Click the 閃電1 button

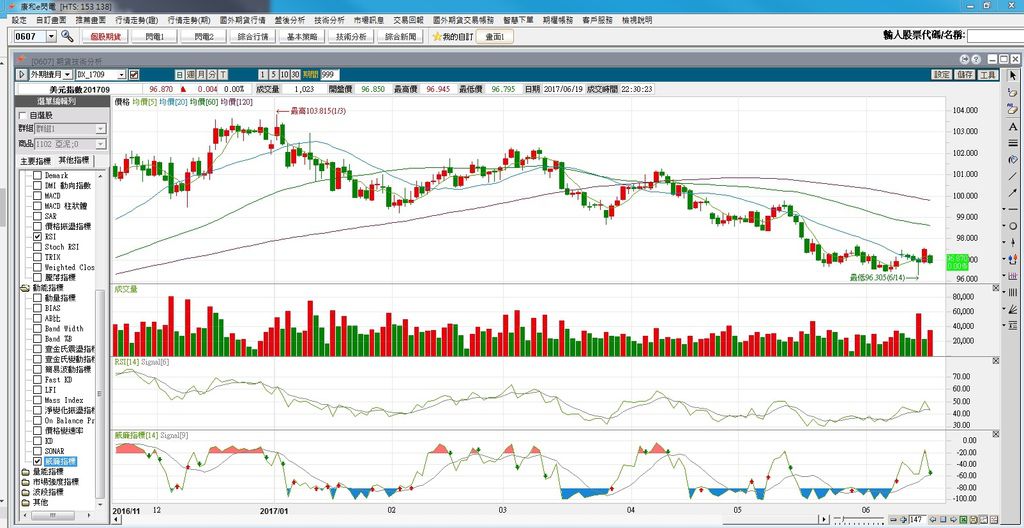pyautogui.click(x=155, y=37)
